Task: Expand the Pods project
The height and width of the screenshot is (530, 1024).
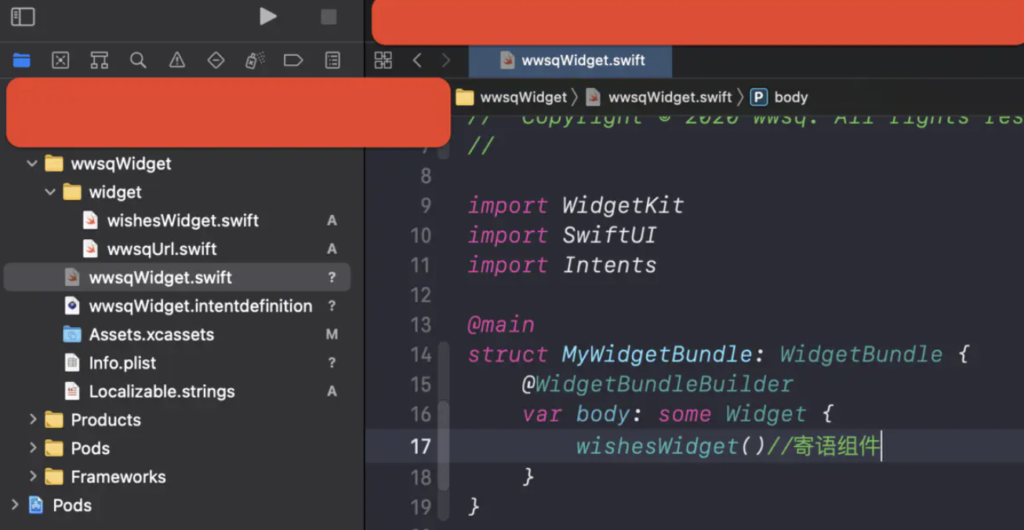Action: click(14, 505)
